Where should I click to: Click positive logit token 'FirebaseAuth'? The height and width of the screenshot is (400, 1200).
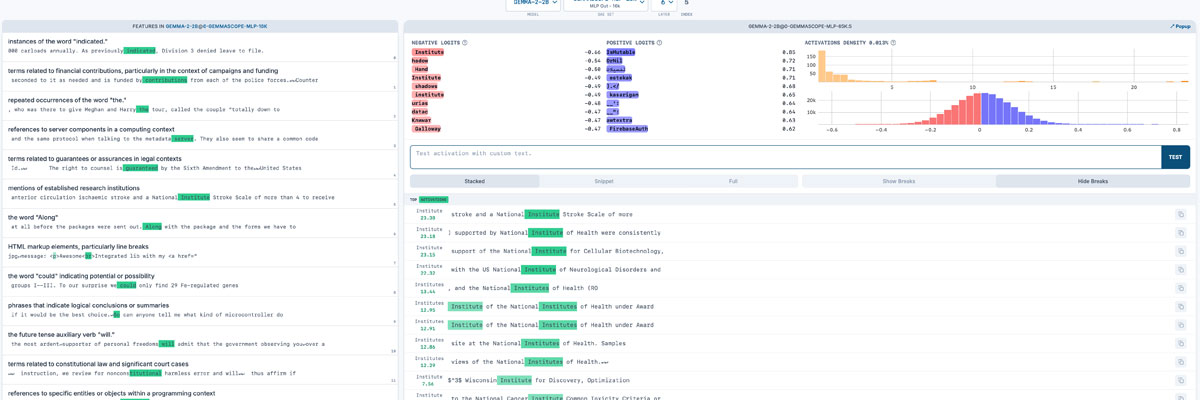tap(627, 129)
